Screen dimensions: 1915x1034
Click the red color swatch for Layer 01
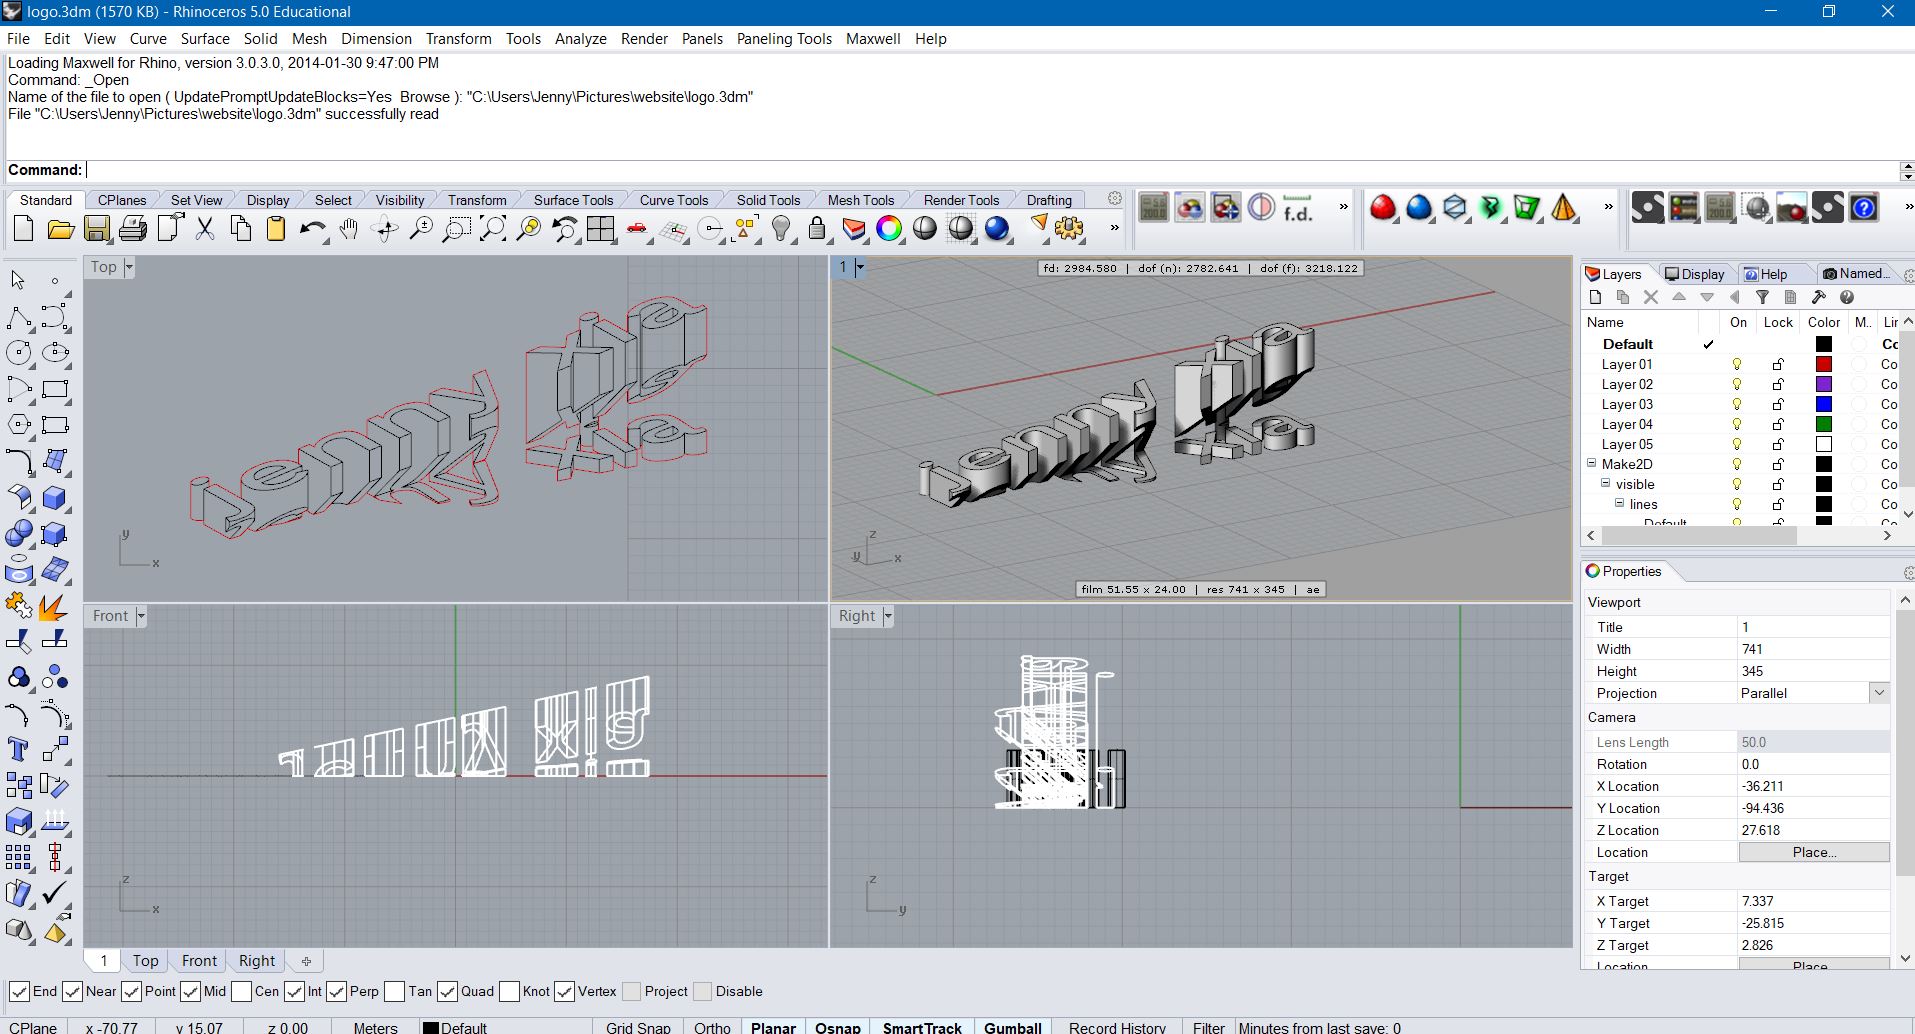(x=1824, y=364)
